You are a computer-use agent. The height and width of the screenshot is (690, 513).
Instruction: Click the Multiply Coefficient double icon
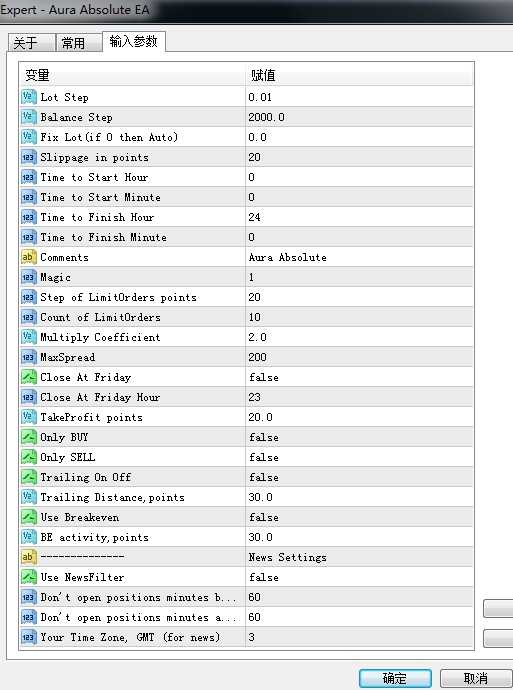[29, 337]
